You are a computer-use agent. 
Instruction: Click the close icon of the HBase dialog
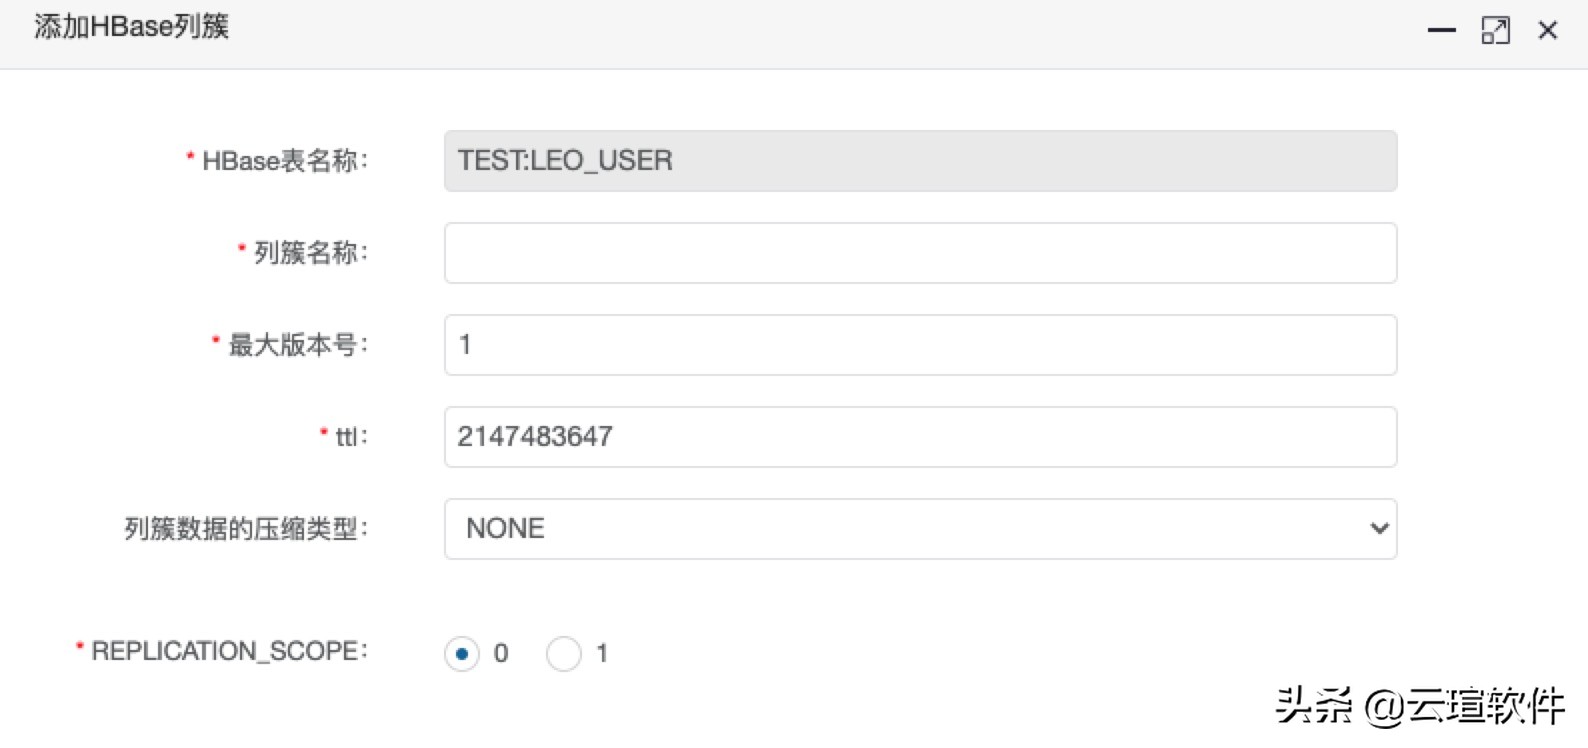1546,31
